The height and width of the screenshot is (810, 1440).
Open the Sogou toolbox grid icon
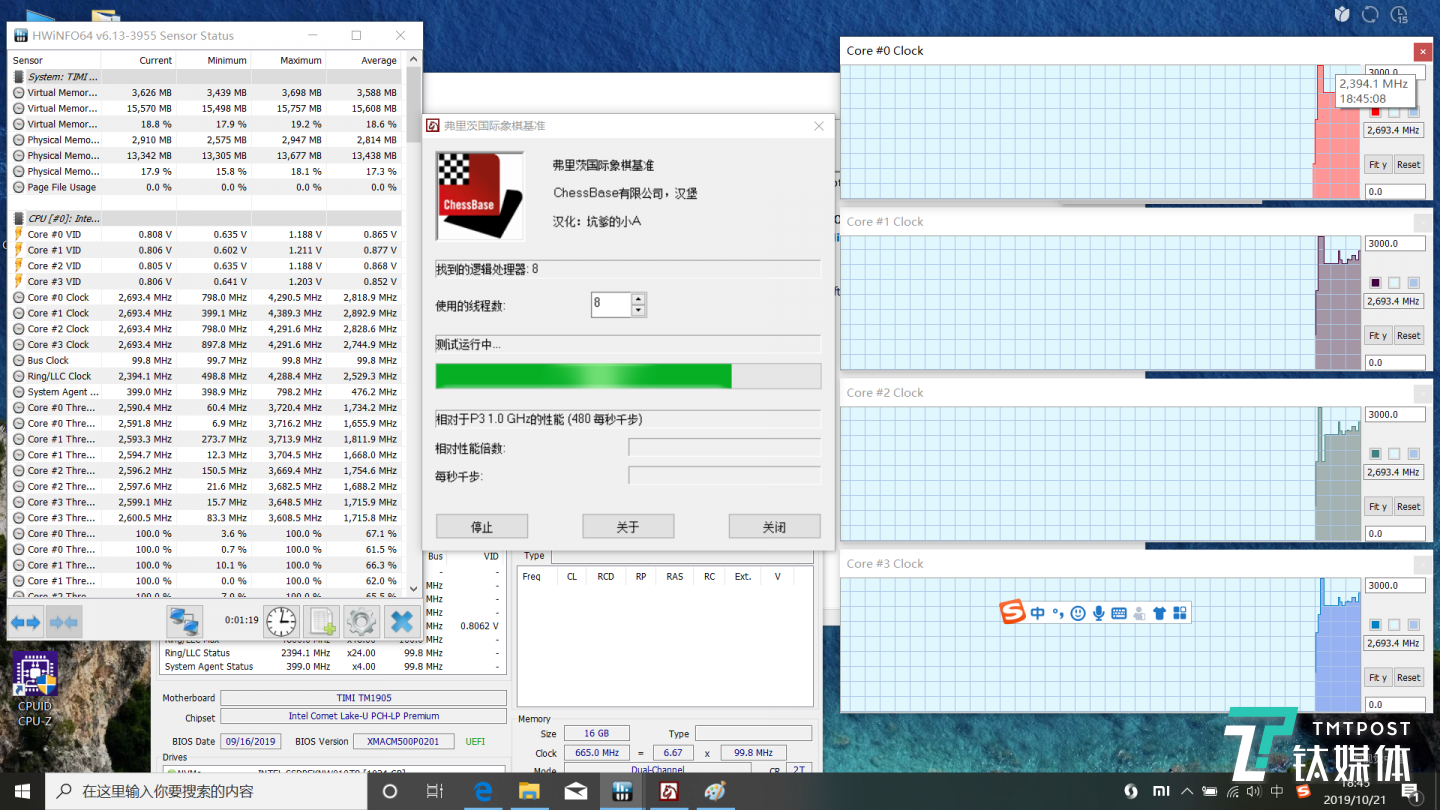tap(1180, 612)
